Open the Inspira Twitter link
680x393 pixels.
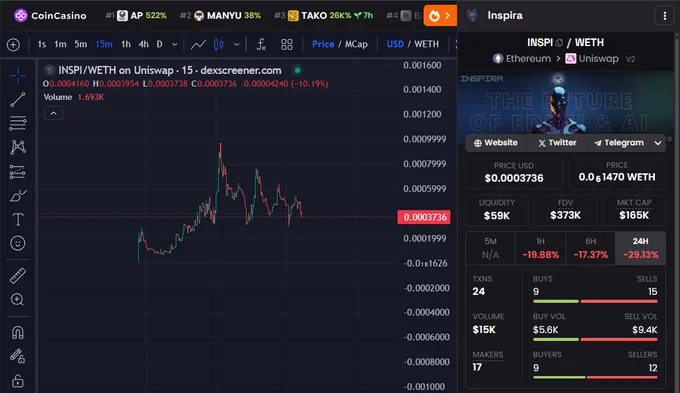557,143
